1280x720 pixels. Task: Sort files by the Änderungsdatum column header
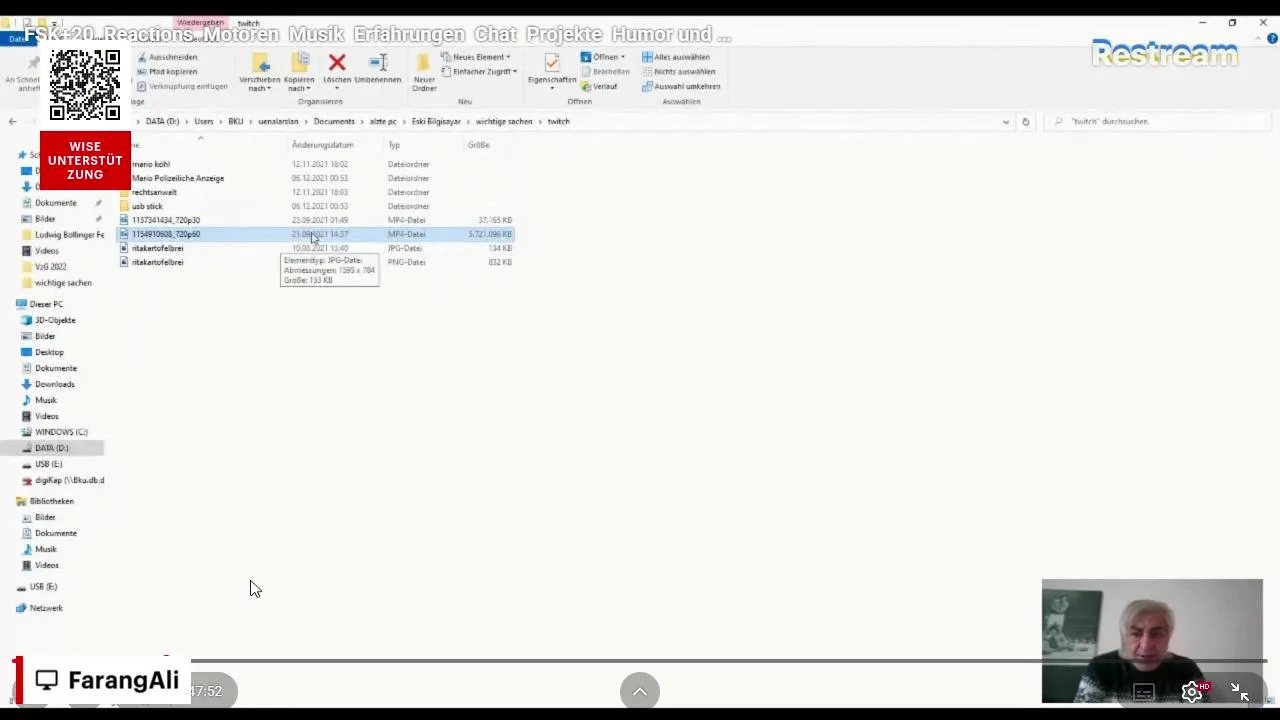[x=323, y=145]
